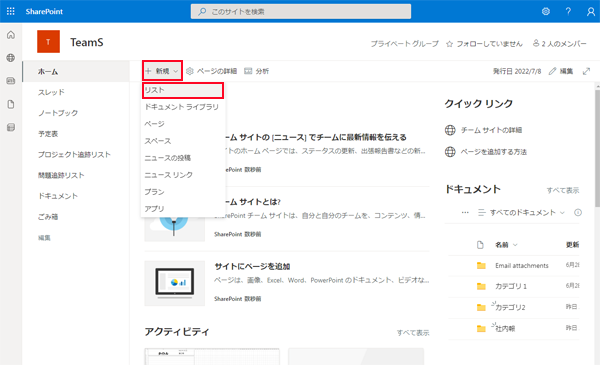Click the follow star icon
Viewport: 600px width, 365px height.
pos(450,44)
